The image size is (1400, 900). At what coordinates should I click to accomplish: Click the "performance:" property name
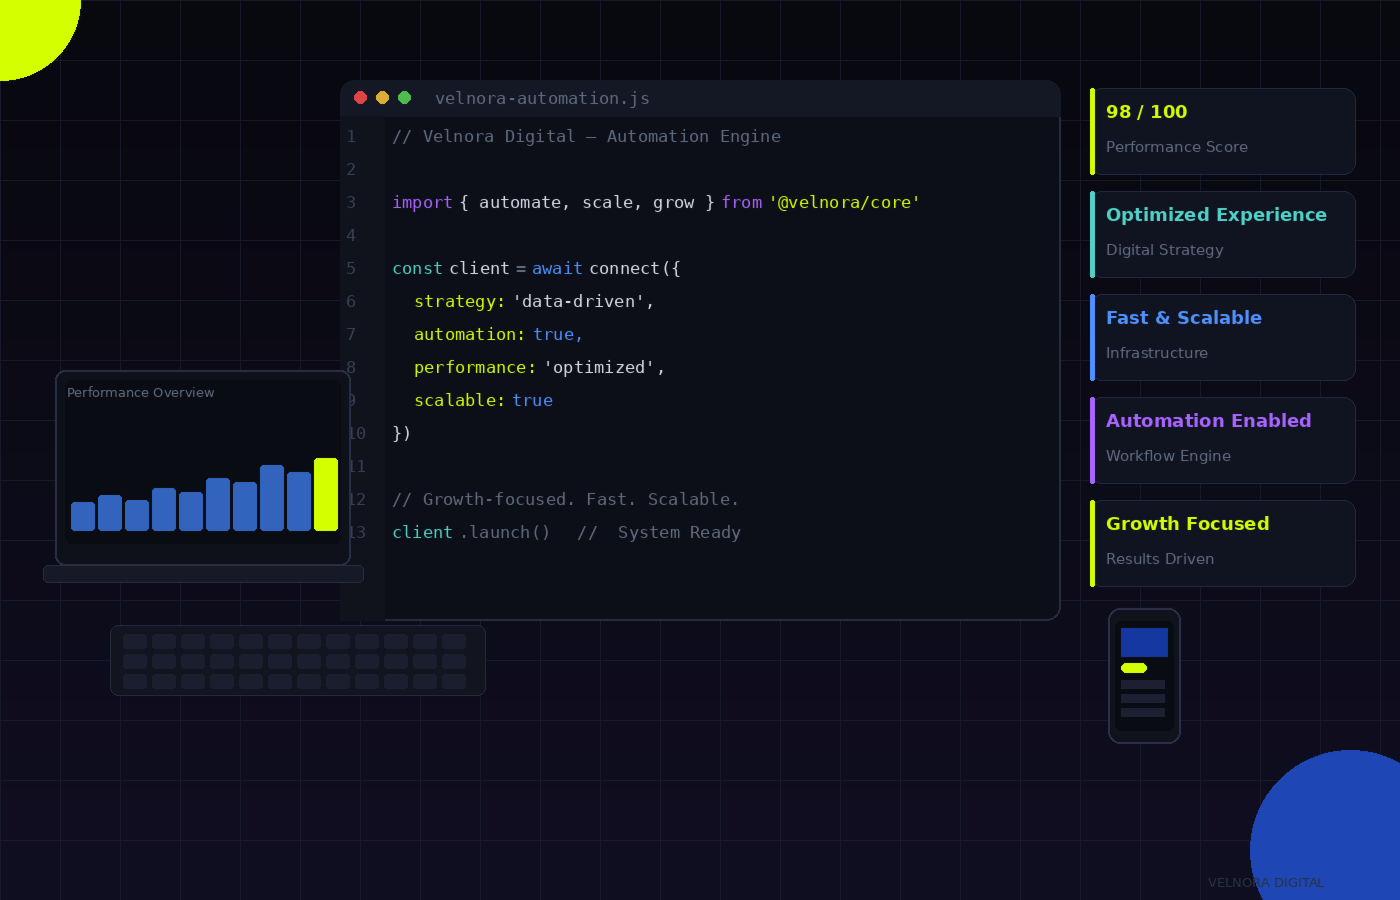pos(475,367)
